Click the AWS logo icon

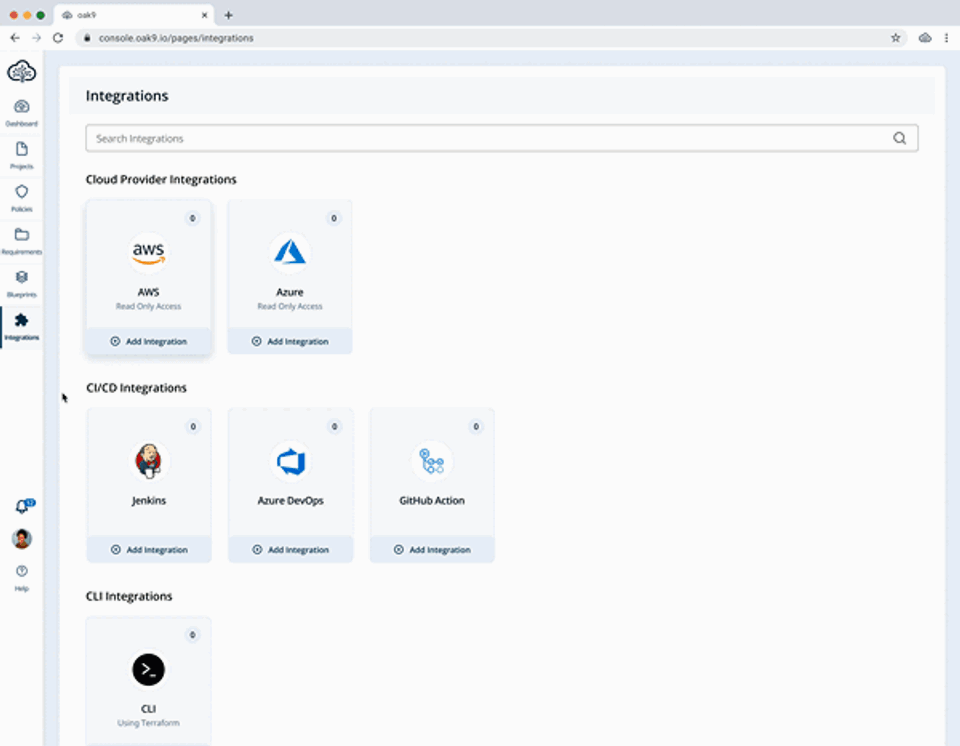[149, 252]
